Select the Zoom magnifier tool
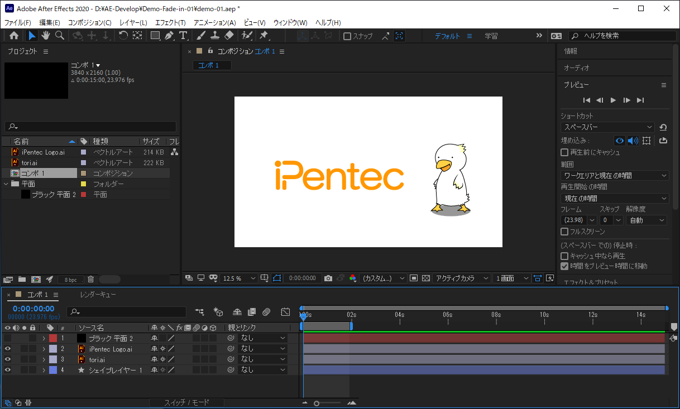Viewport: 680px width, 409px height. pyautogui.click(x=59, y=36)
